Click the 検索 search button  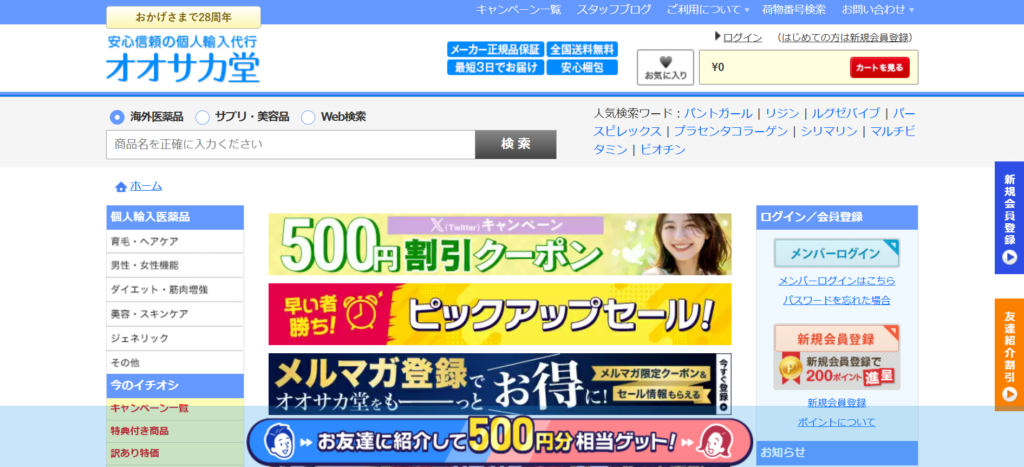(516, 144)
